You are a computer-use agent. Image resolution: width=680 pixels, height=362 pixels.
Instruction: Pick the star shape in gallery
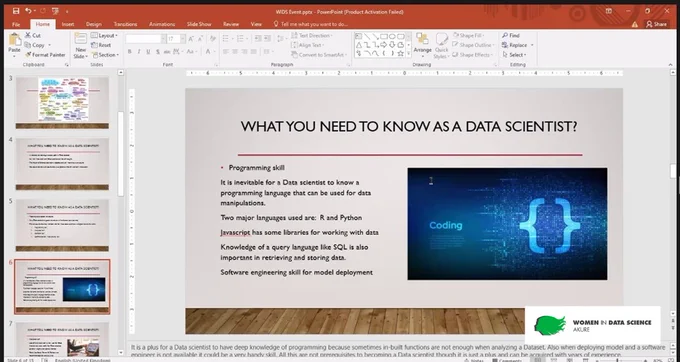pos(400,53)
